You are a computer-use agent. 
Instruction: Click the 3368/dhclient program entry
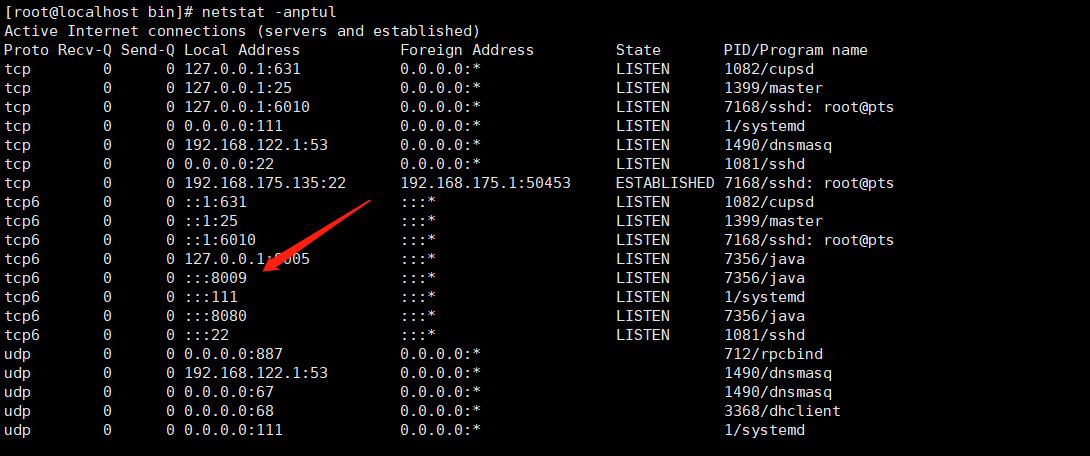782,411
